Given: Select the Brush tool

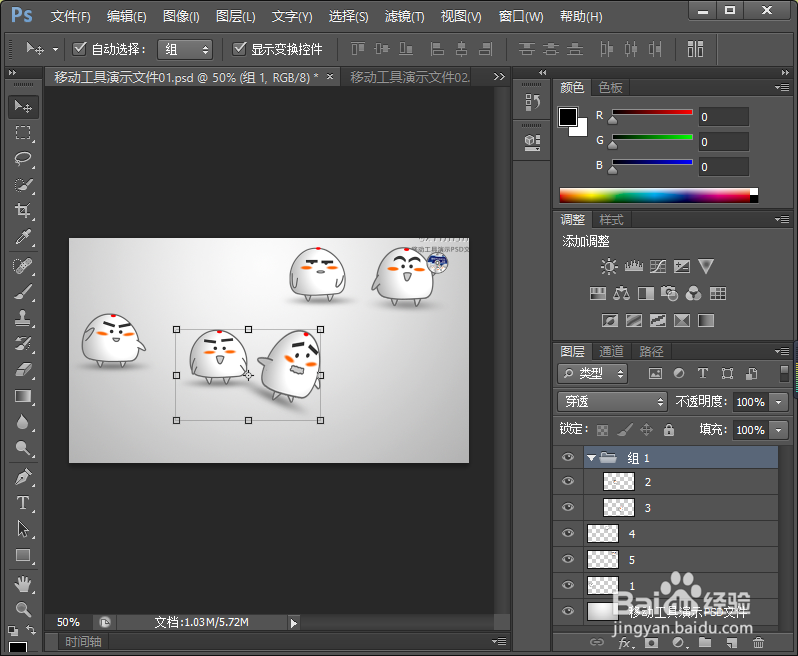Looking at the screenshot, I should coord(23,292).
